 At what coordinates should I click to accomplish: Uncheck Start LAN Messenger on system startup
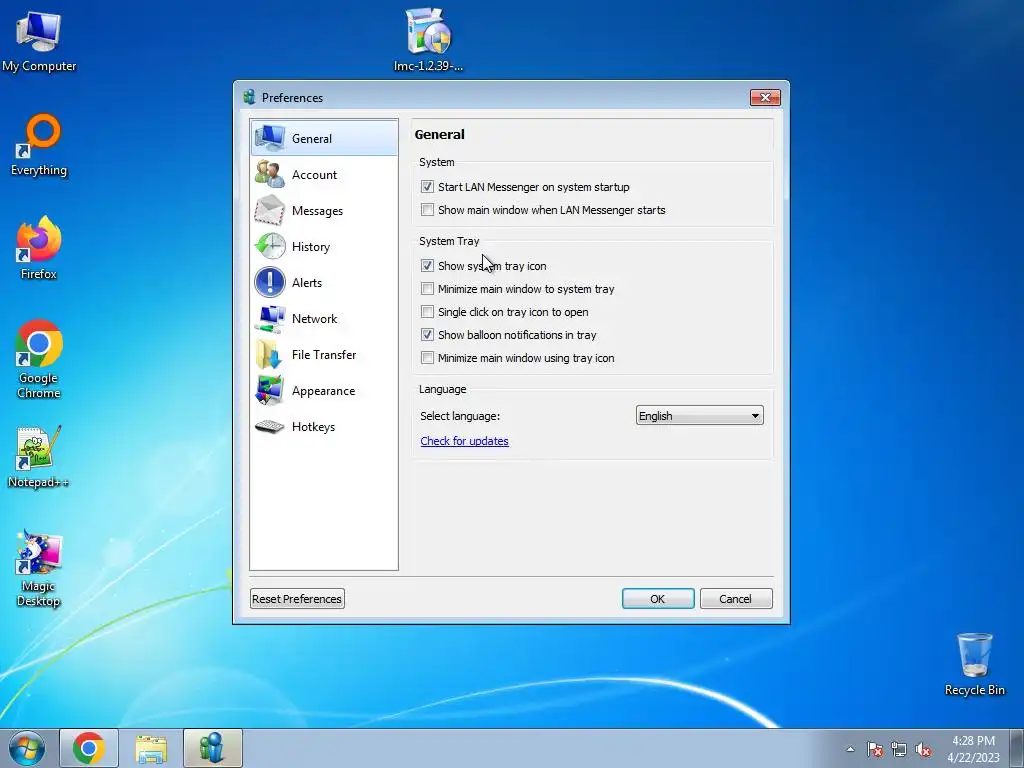click(x=427, y=187)
